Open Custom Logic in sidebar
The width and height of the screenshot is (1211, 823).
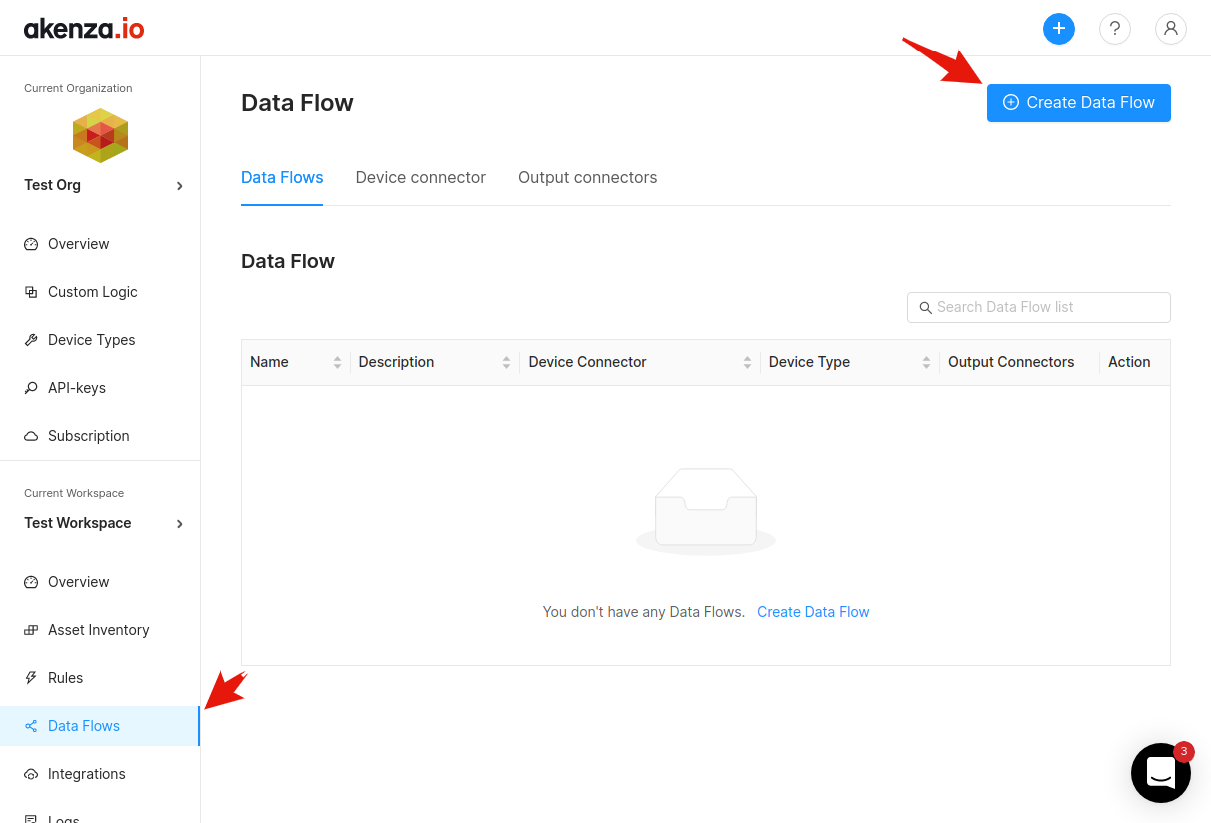pyautogui.click(x=92, y=292)
